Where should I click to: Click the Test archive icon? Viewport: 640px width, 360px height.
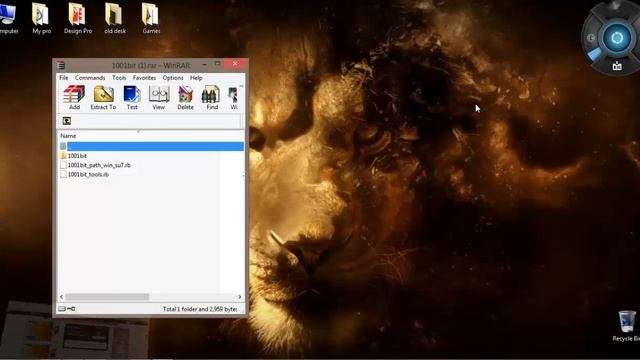point(132,97)
